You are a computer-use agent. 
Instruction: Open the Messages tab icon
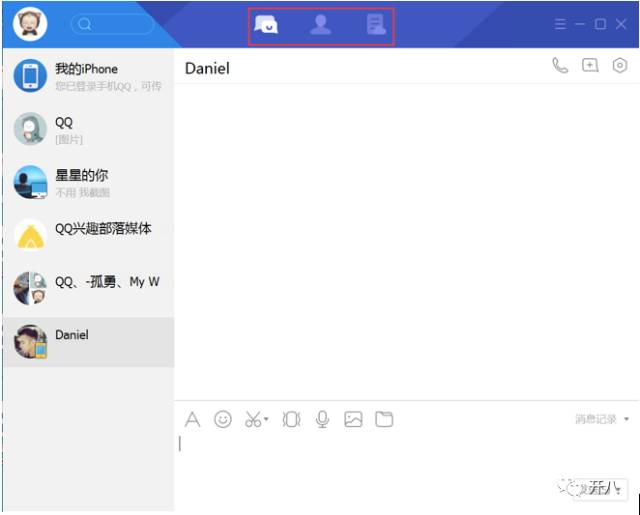pyautogui.click(x=266, y=25)
